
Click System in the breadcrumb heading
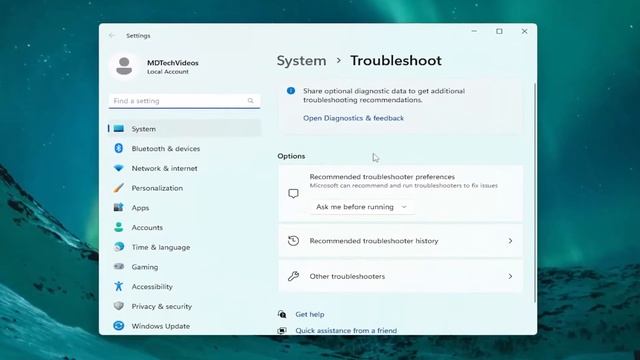(x=302, y=61)
